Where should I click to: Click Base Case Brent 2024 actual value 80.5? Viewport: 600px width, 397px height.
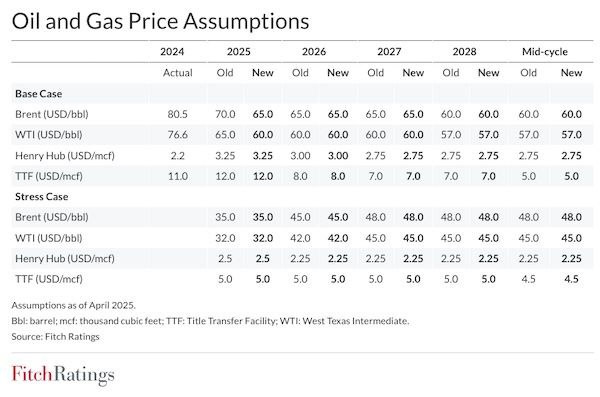click(x=178, y=114)
